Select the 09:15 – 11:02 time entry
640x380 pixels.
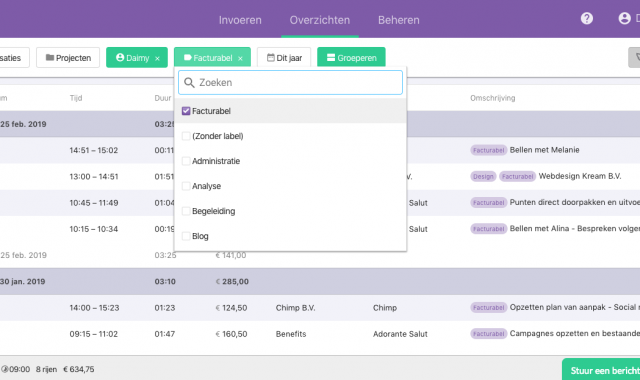tap(93, 334)
